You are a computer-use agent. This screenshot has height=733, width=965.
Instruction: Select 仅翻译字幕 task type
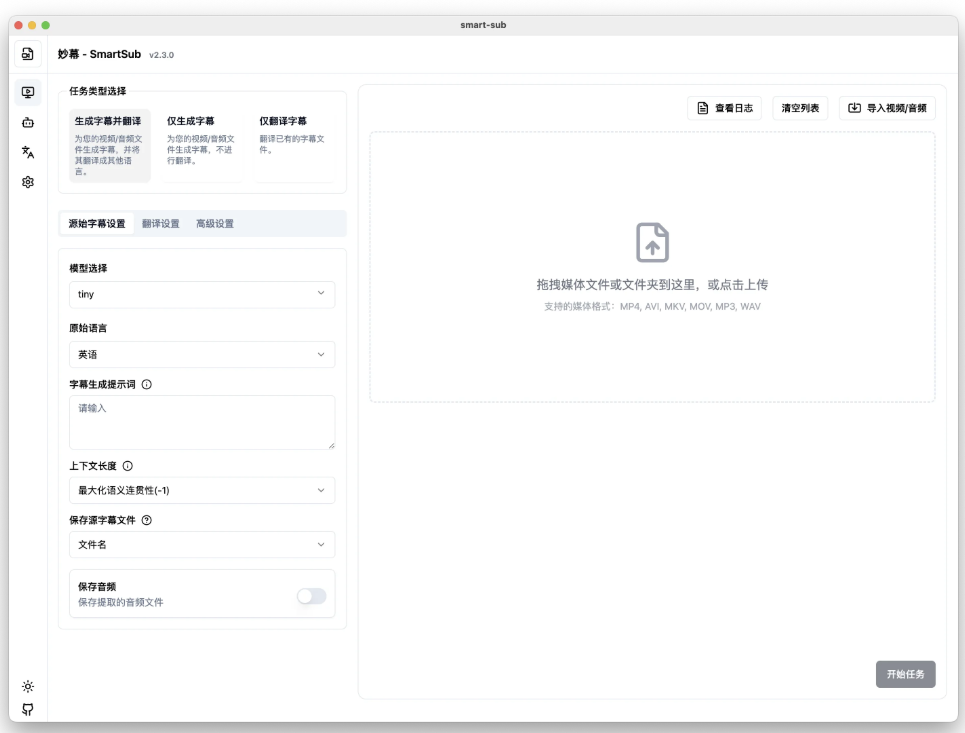294,146
